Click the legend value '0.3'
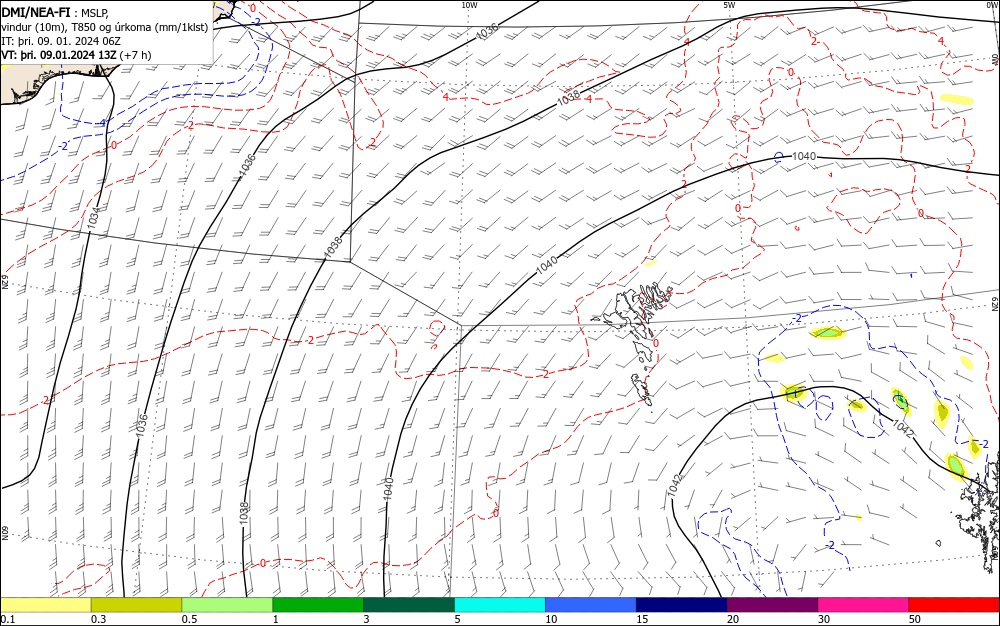This screenshot has height=626, width=1000. tap(98, 619)
